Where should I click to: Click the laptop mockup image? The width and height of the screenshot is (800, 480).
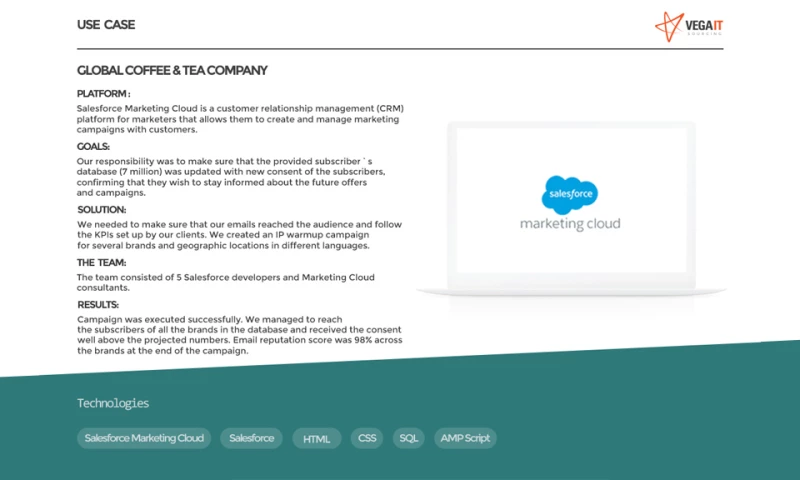pyautogui.click(x=571, y=209)
